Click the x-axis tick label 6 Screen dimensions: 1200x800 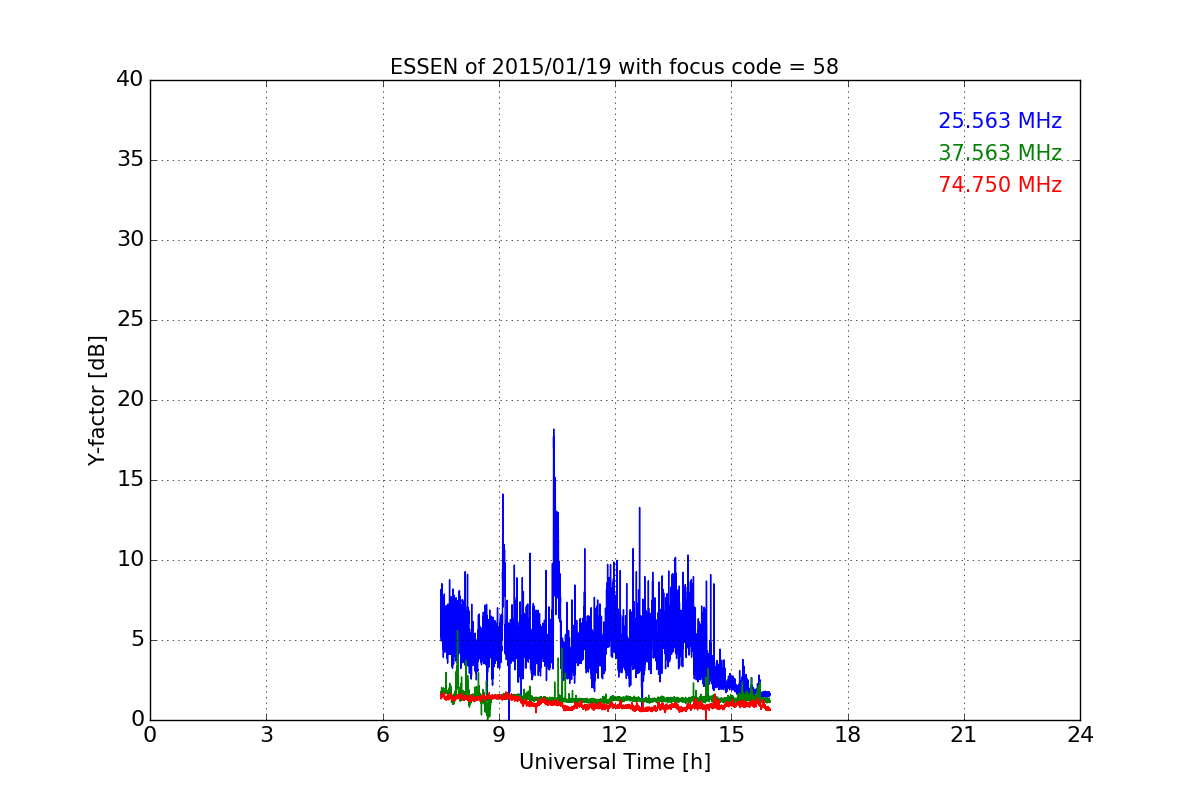382,735
